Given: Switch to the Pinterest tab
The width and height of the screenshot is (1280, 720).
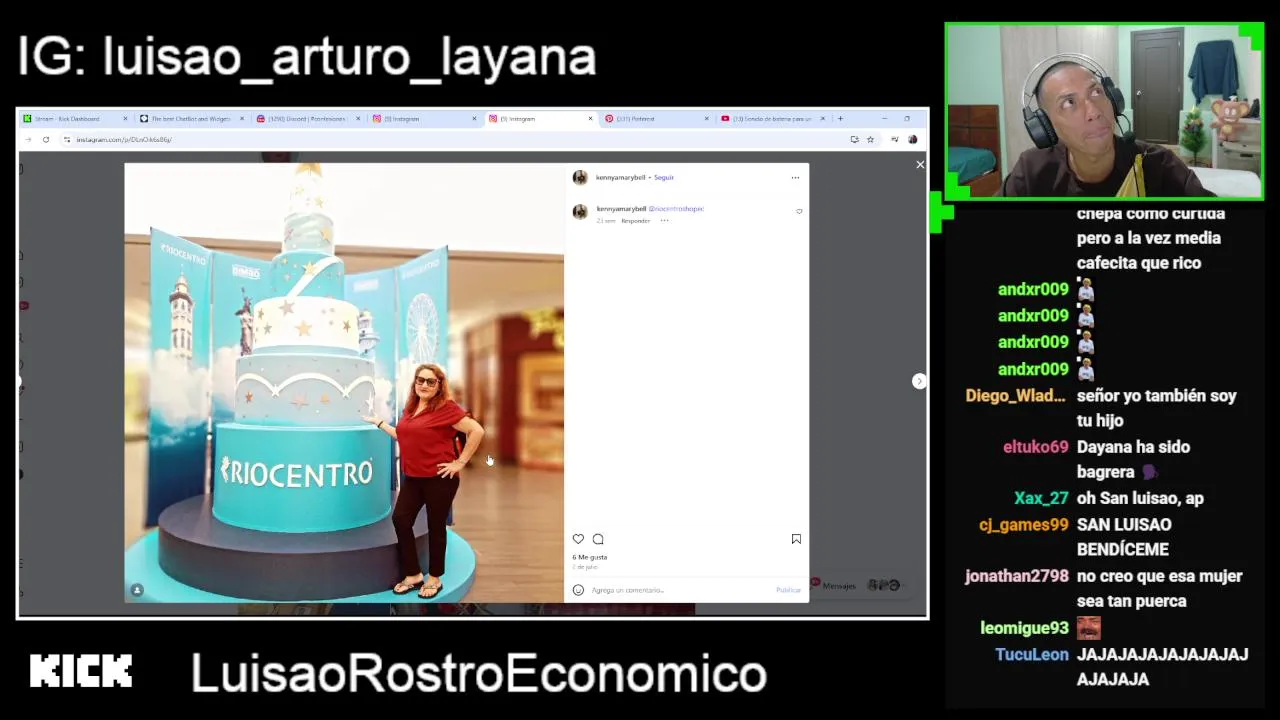Looking at the screenshot, I should tap(656, 118).
